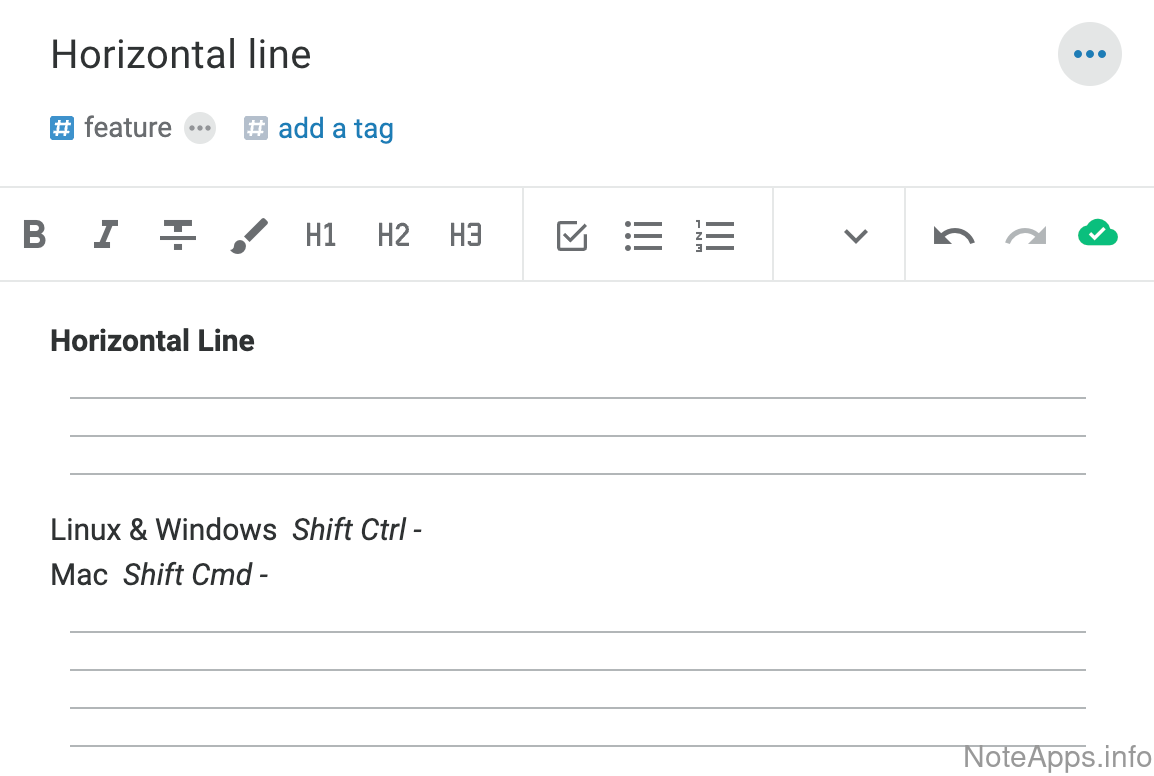Edit the note title 'Horizontal line'
This screenshot has width=1154, height=776.
pyautogui.click(x=181, y=54)
